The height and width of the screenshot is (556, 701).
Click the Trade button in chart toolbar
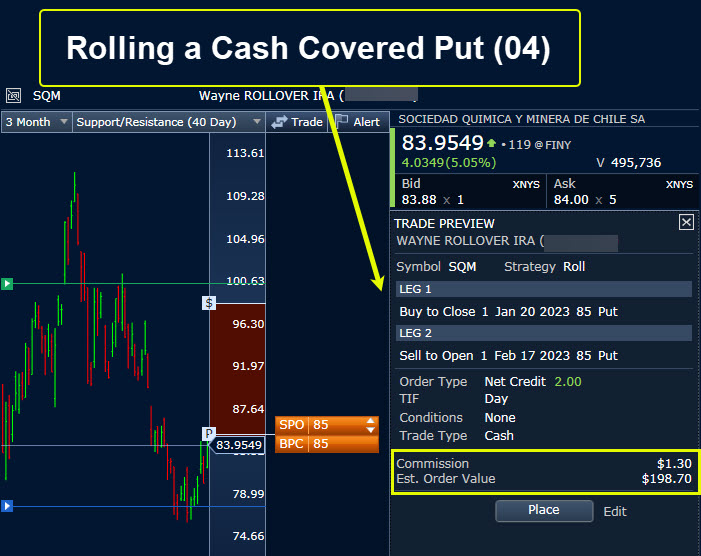297,122
